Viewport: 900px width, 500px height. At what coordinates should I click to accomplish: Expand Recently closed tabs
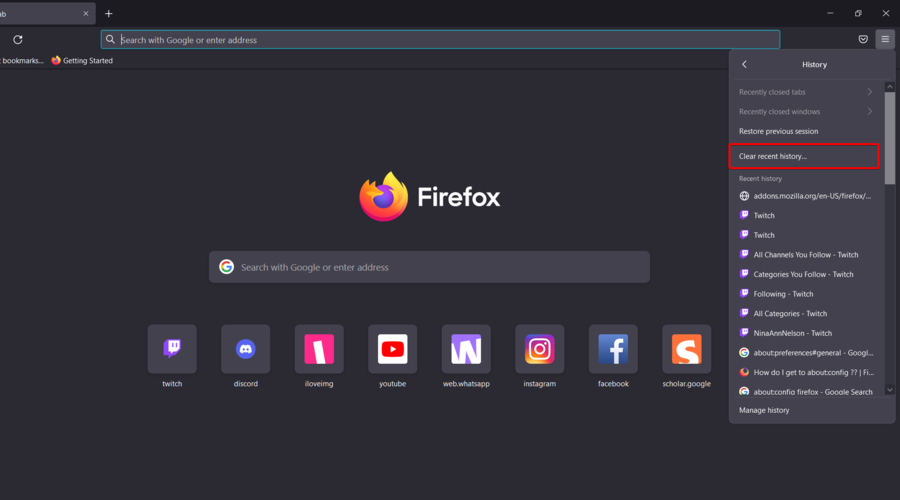pos(805,92)
